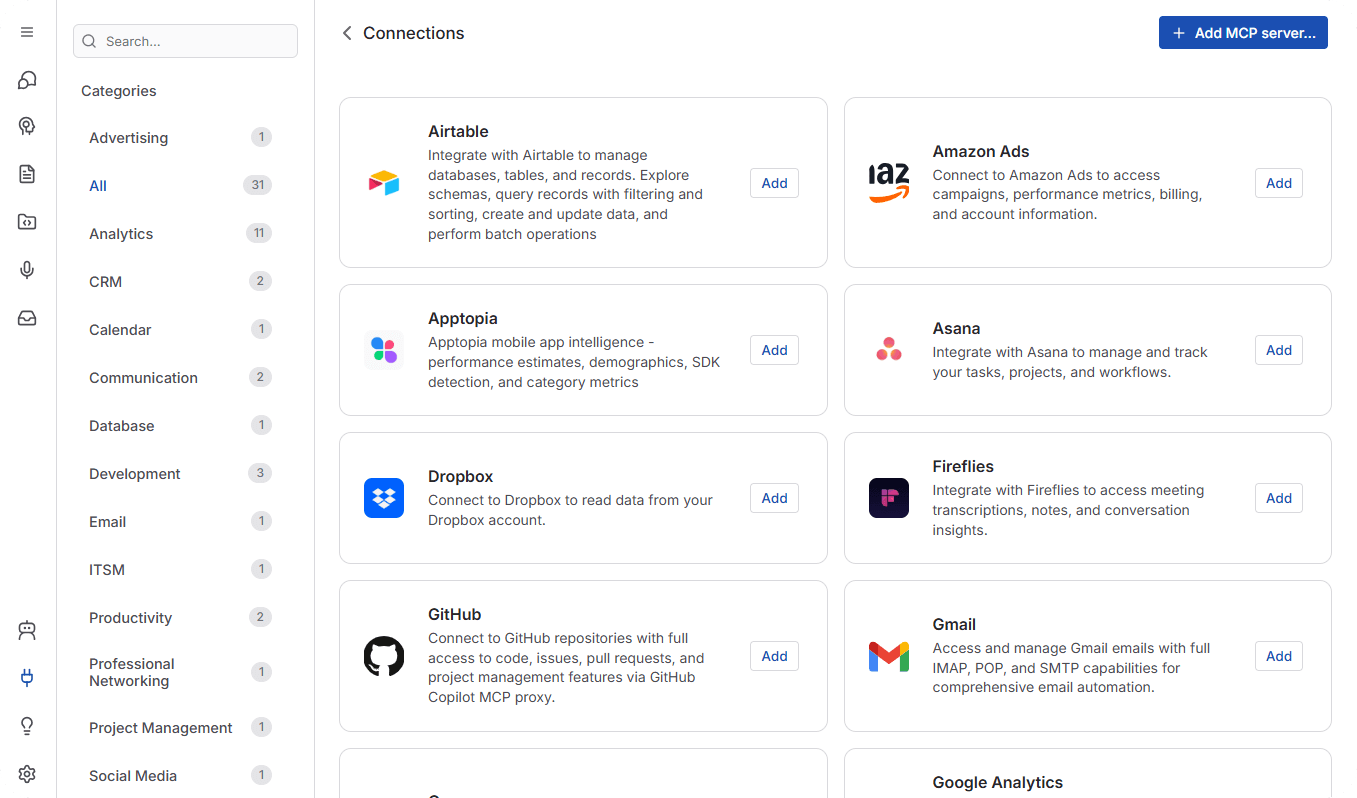Open the inbox tray icon in sidebar
This screenshot has height=798, width=1357.
coord(27,318)
